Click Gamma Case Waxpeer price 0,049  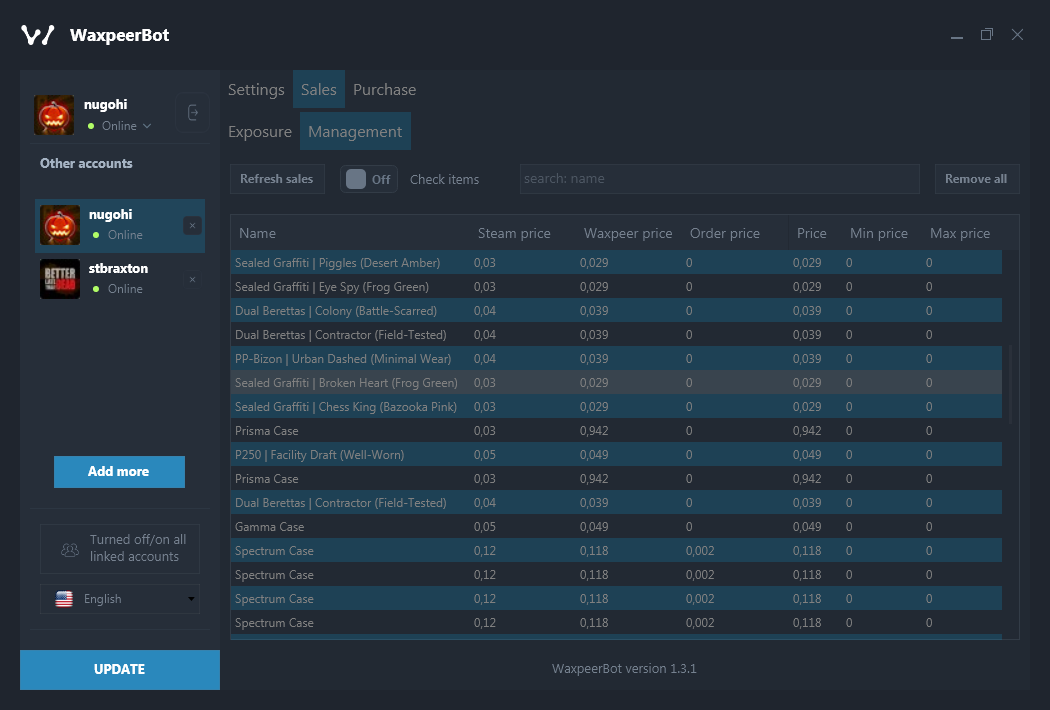[594, 527]
